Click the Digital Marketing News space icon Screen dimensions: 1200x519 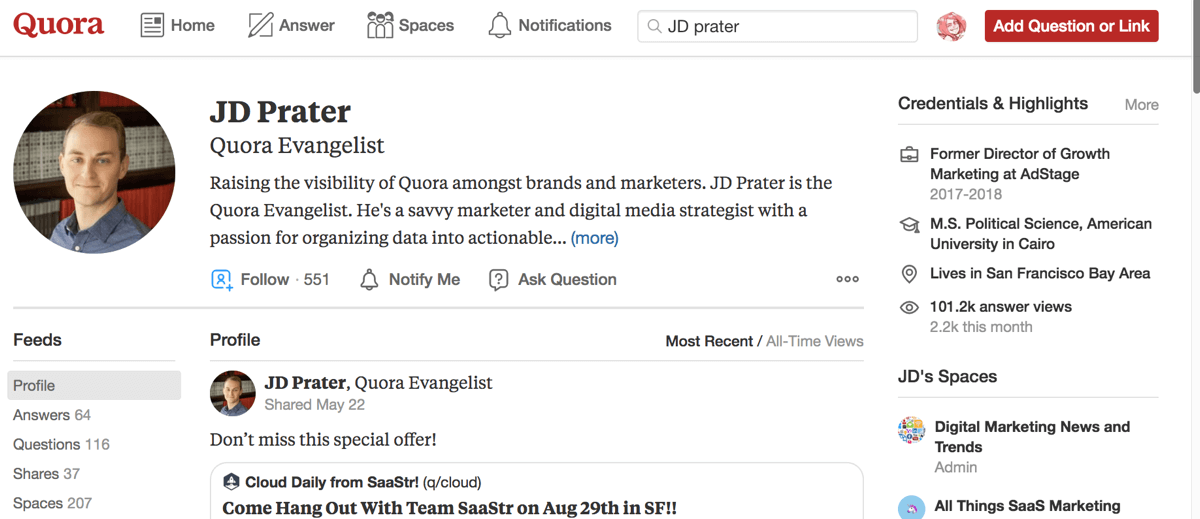pos(911,431)
